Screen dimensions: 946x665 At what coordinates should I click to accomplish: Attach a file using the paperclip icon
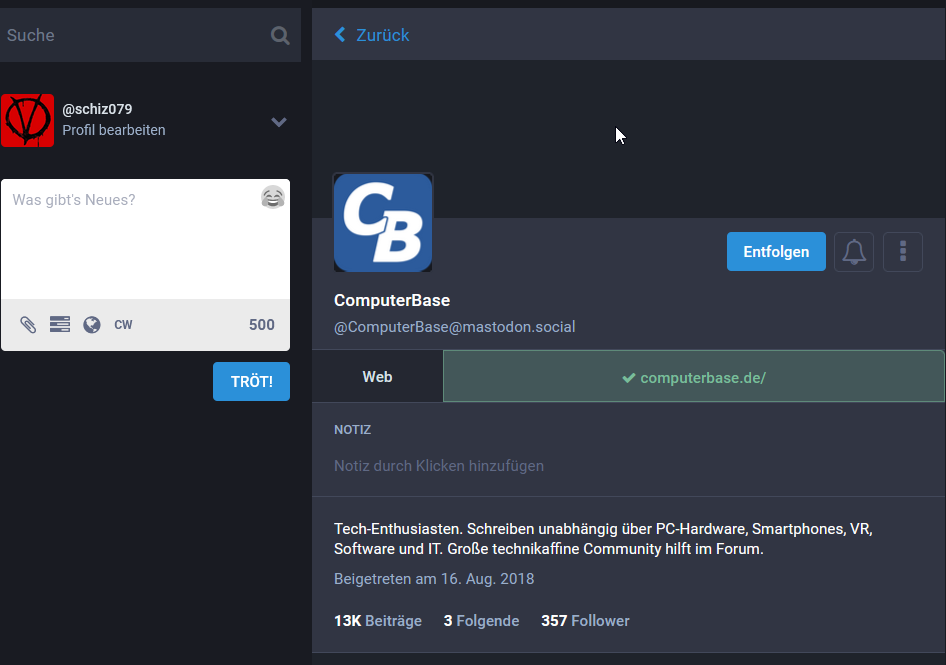coord(27,325)
